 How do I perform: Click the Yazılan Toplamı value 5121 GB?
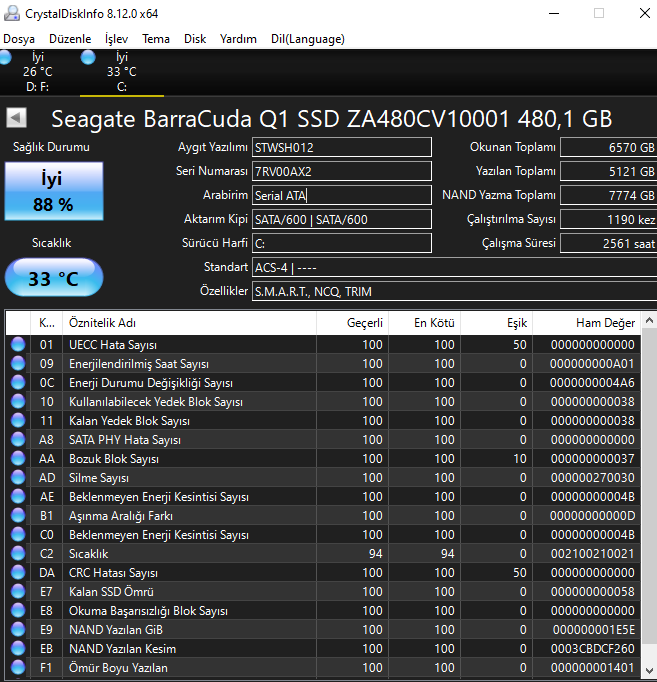pos(608,171)
